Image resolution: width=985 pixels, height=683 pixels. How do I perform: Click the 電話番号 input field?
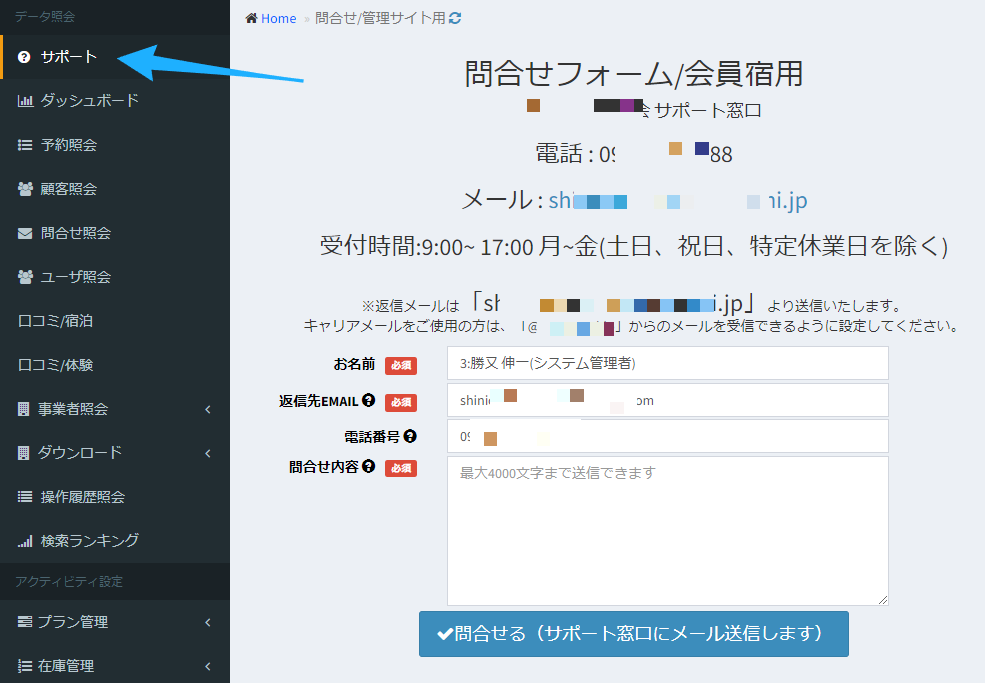668,436
